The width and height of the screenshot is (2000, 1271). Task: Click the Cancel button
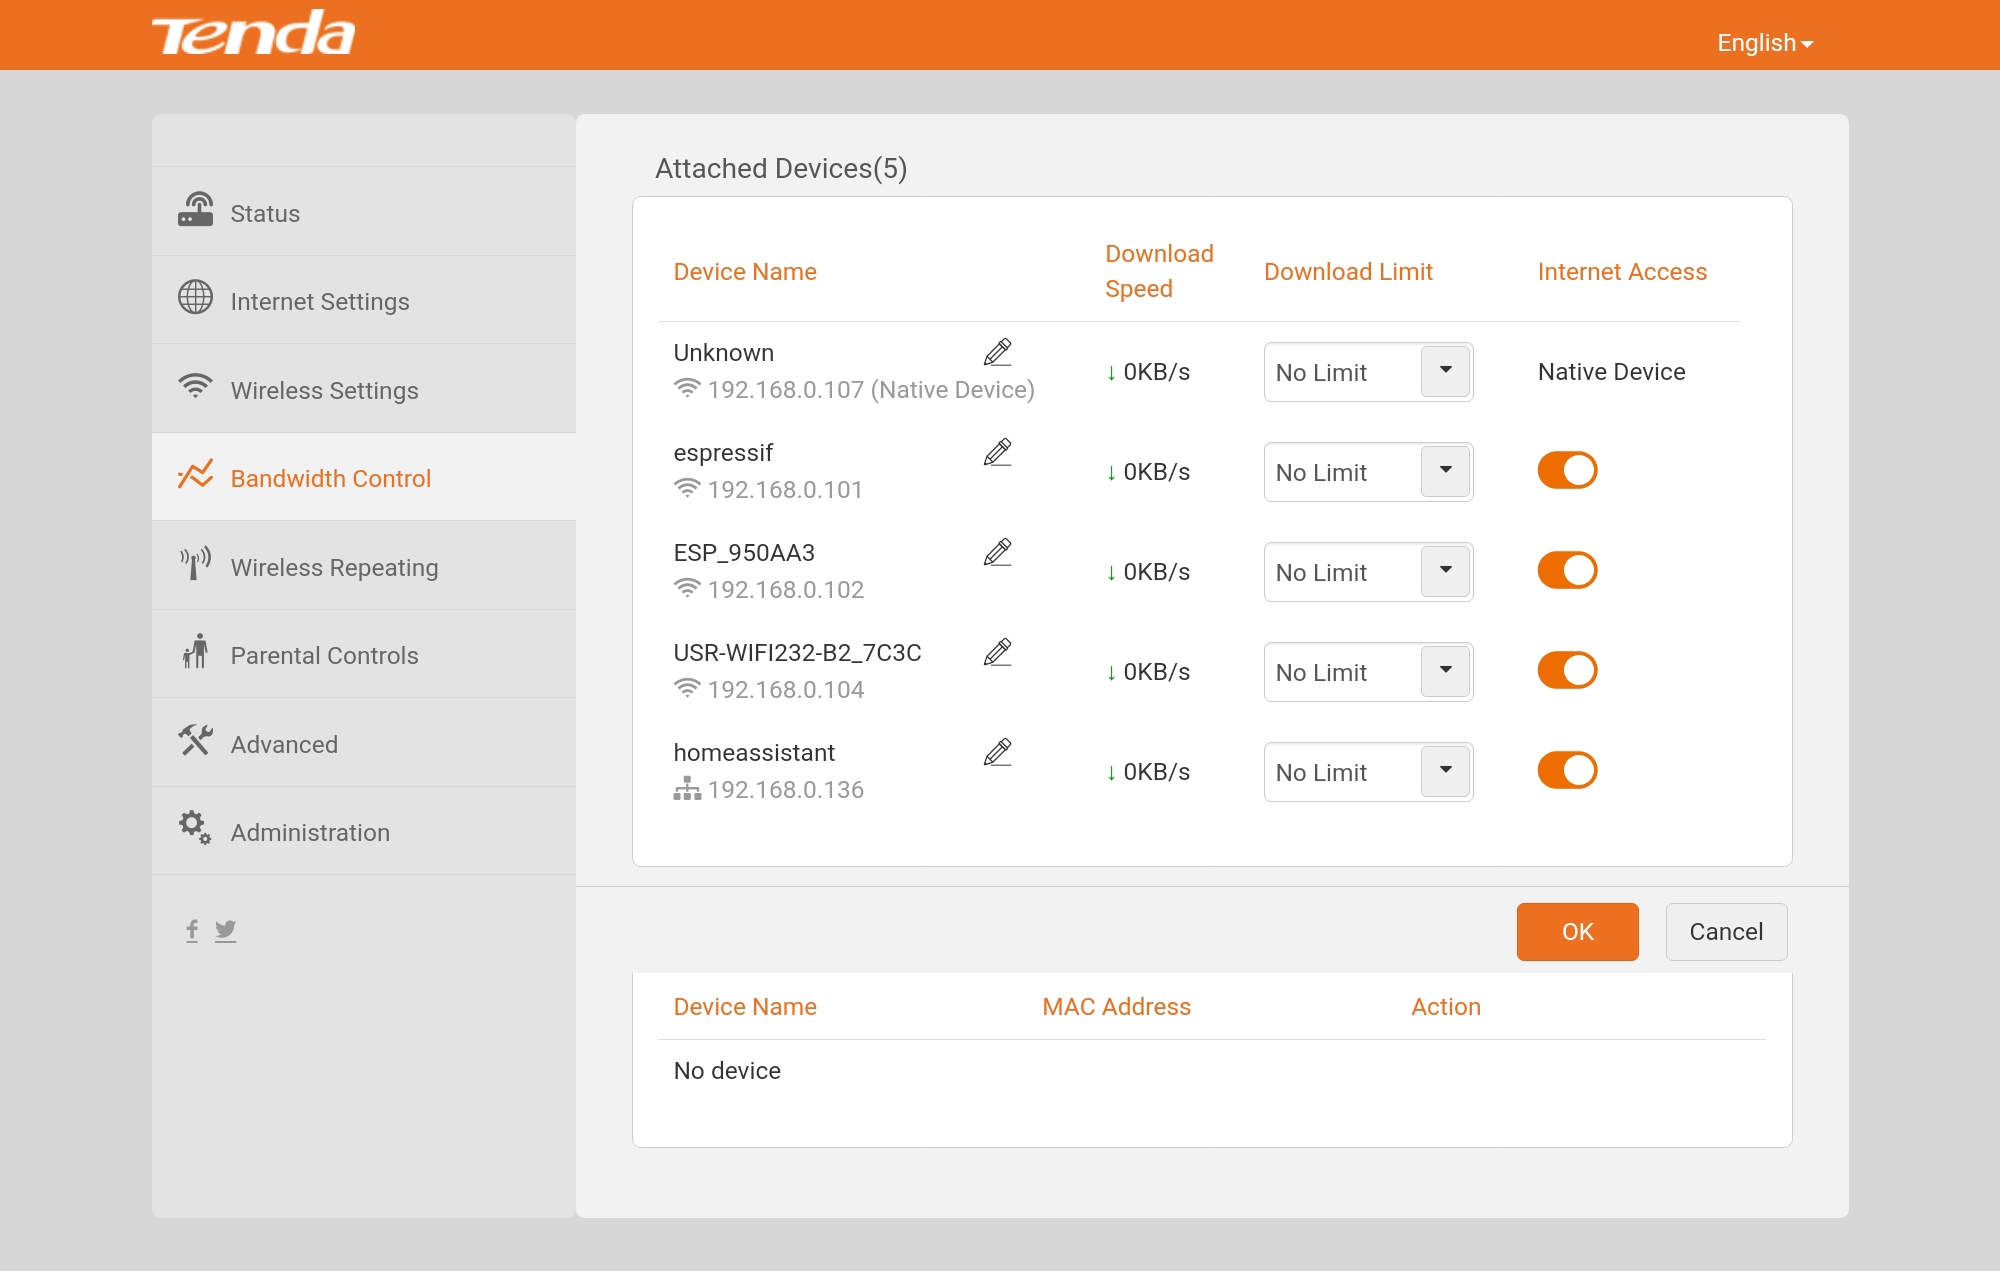(x=1726, y=931)
